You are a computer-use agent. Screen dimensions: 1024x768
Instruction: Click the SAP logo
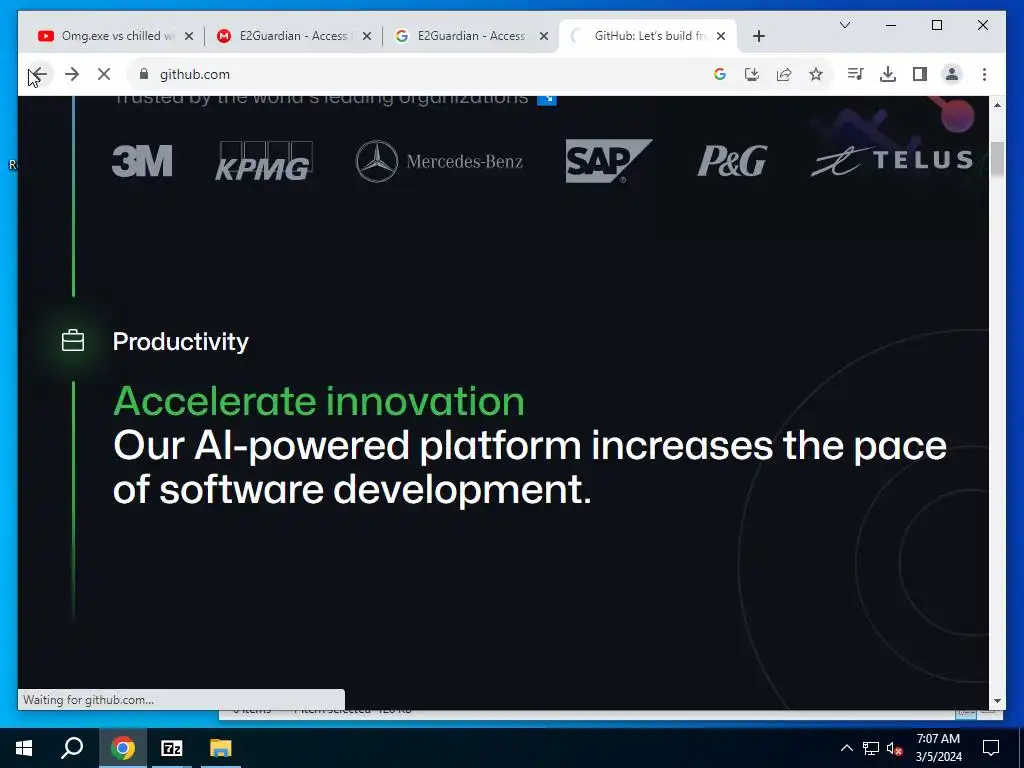(609, 161)
